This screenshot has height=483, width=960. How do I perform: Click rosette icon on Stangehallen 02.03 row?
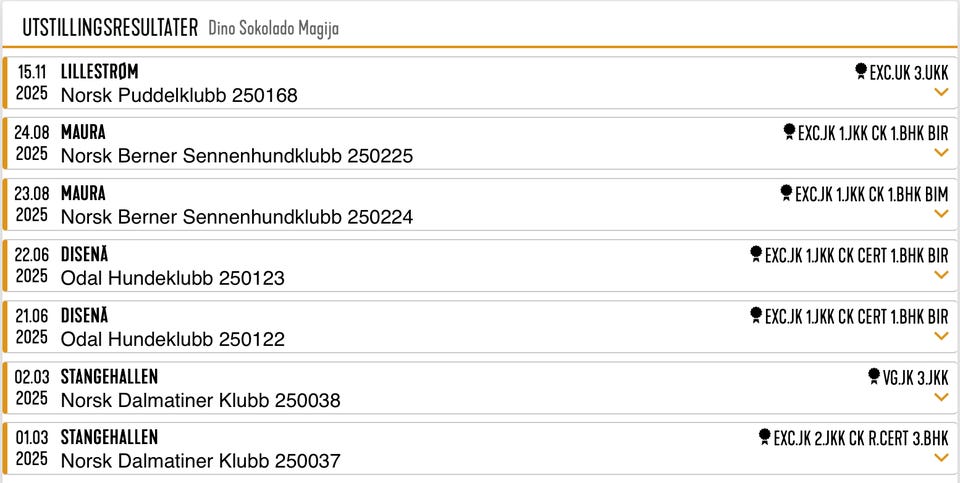pos(874,376)
